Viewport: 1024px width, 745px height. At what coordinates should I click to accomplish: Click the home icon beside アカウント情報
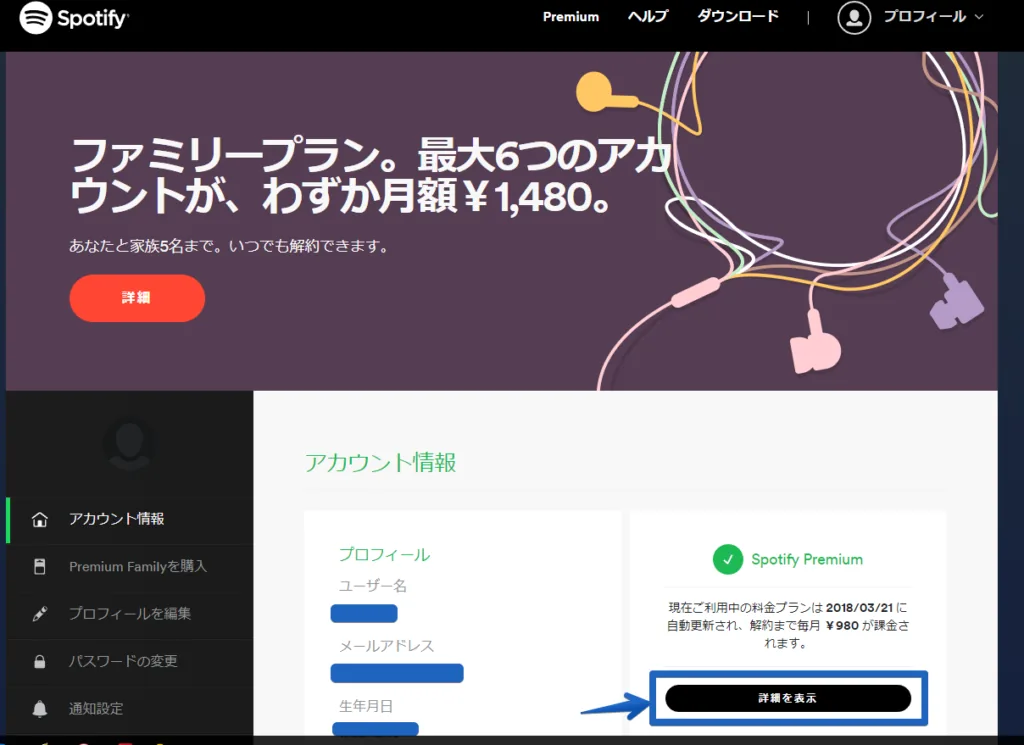point(40,519)
